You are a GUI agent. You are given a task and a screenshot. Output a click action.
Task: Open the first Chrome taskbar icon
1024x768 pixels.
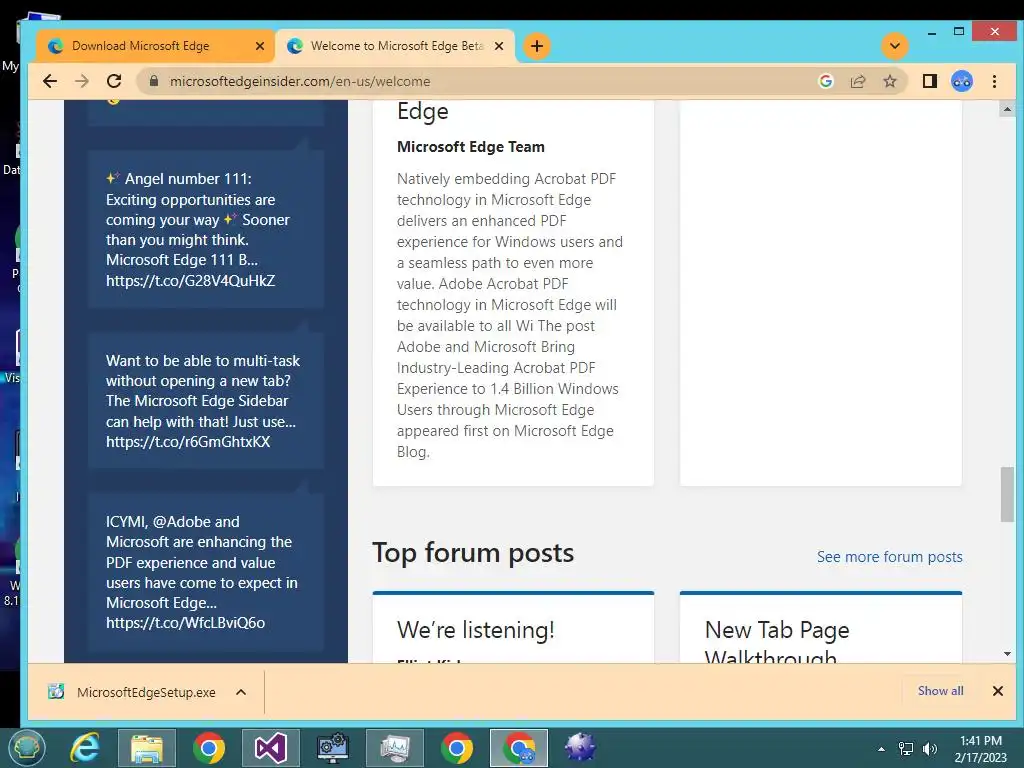(209, 748)
